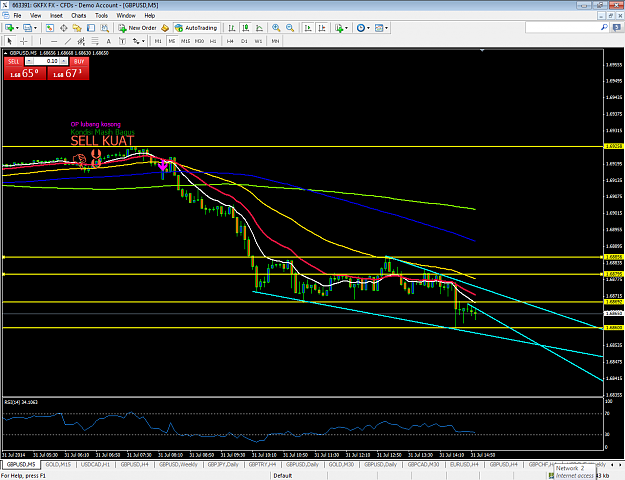This screenshot has height=480, width=625.
Task: Select the Trendline drawing tool
Action: [x=68, y=41]
